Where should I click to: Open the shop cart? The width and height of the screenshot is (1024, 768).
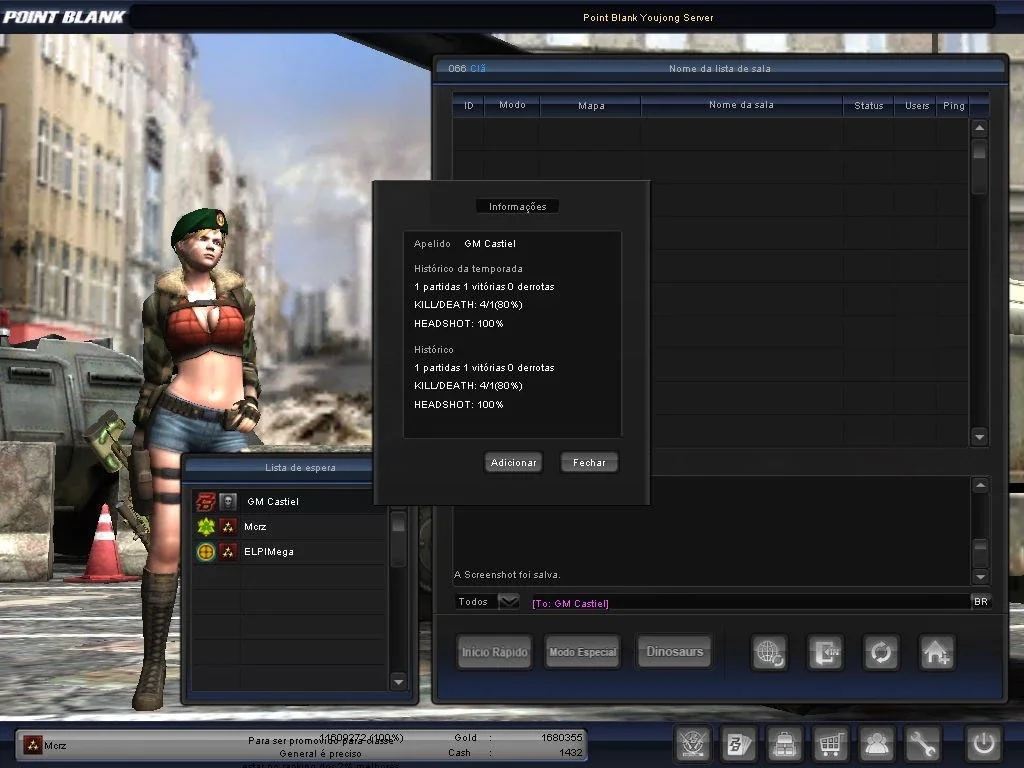pyautogui.click(x=830, y=743)
